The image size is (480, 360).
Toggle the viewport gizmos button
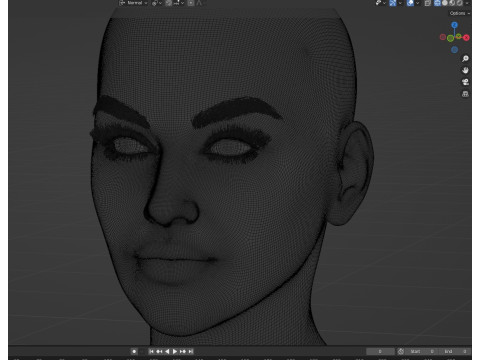tap(393, 3)
